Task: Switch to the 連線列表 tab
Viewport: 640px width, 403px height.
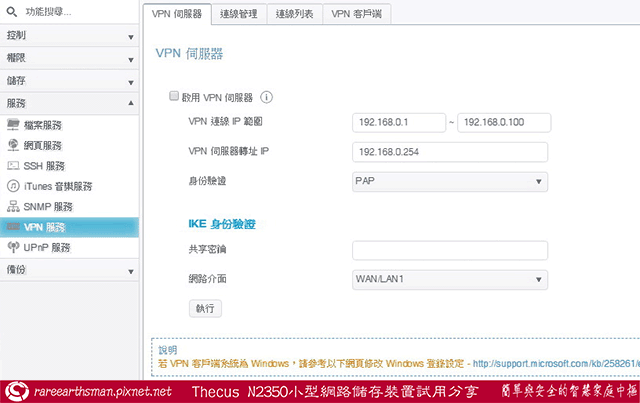Action: coord(295,14)
